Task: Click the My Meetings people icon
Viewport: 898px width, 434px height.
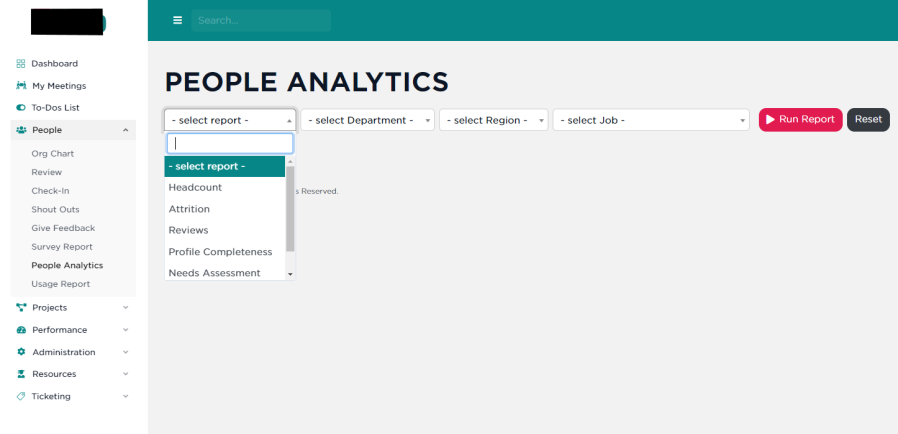Action: pyautogui.click(x=21, y=85)
